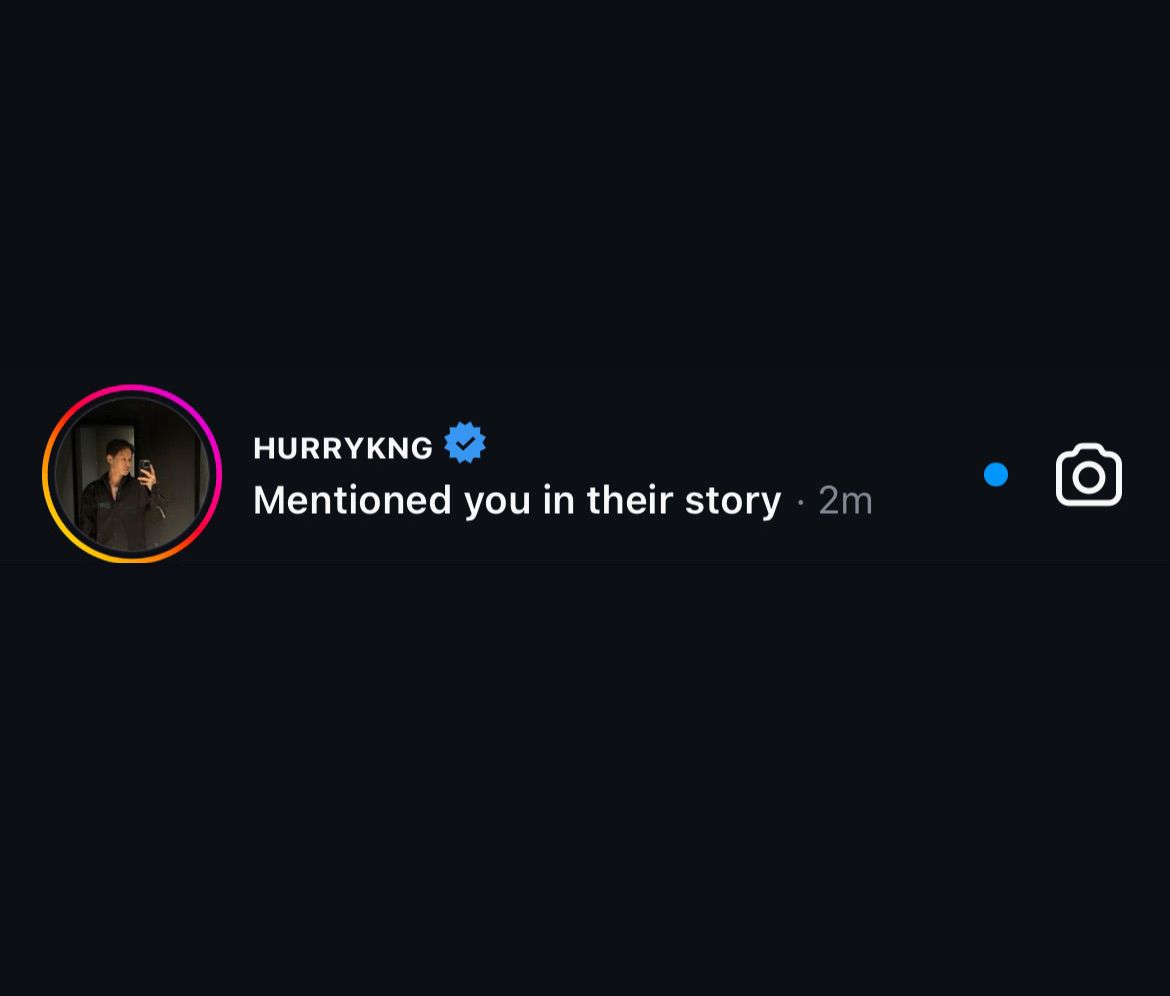Open the conversation with HURRYKNG
Viewport: 1170px width, 996px height.
[x=600, y=474]
